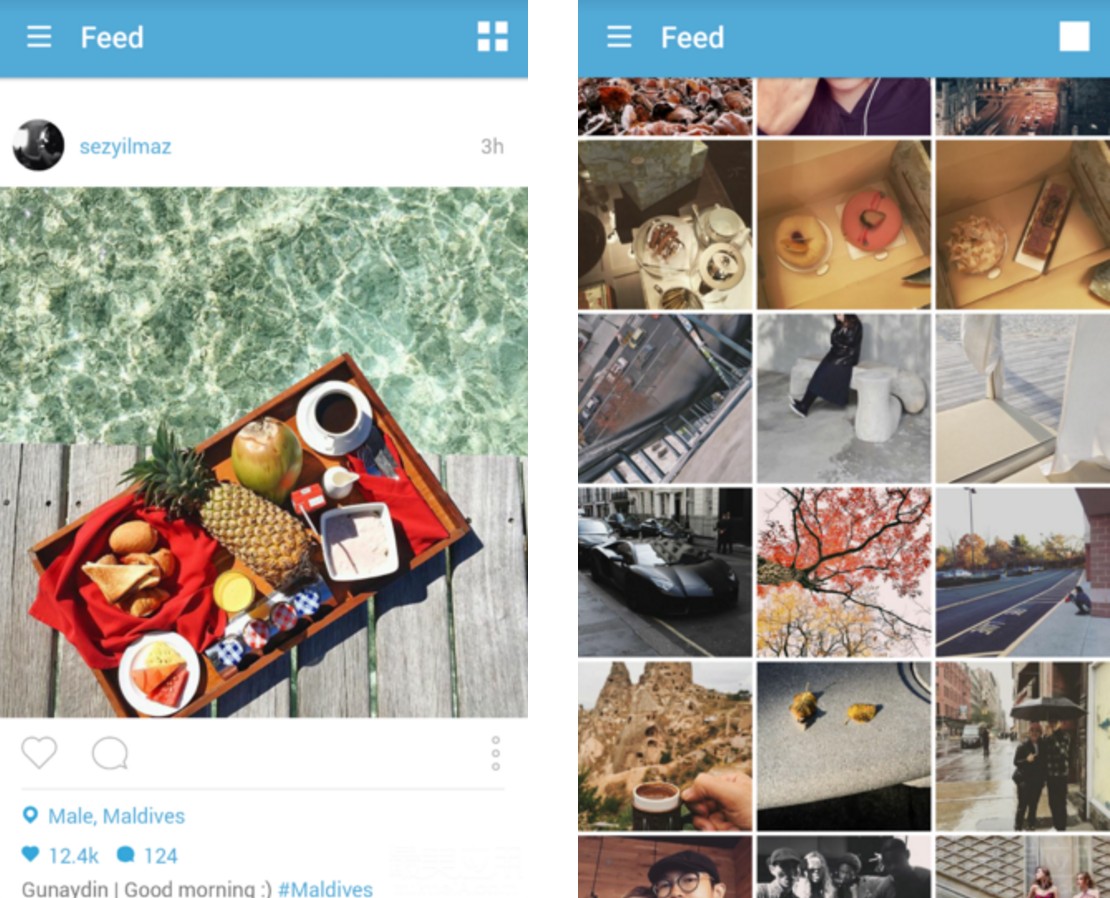Screen dimensions: 1110x898
Task: Switch to single-post view using white square icon
Action: point(1074,37)
